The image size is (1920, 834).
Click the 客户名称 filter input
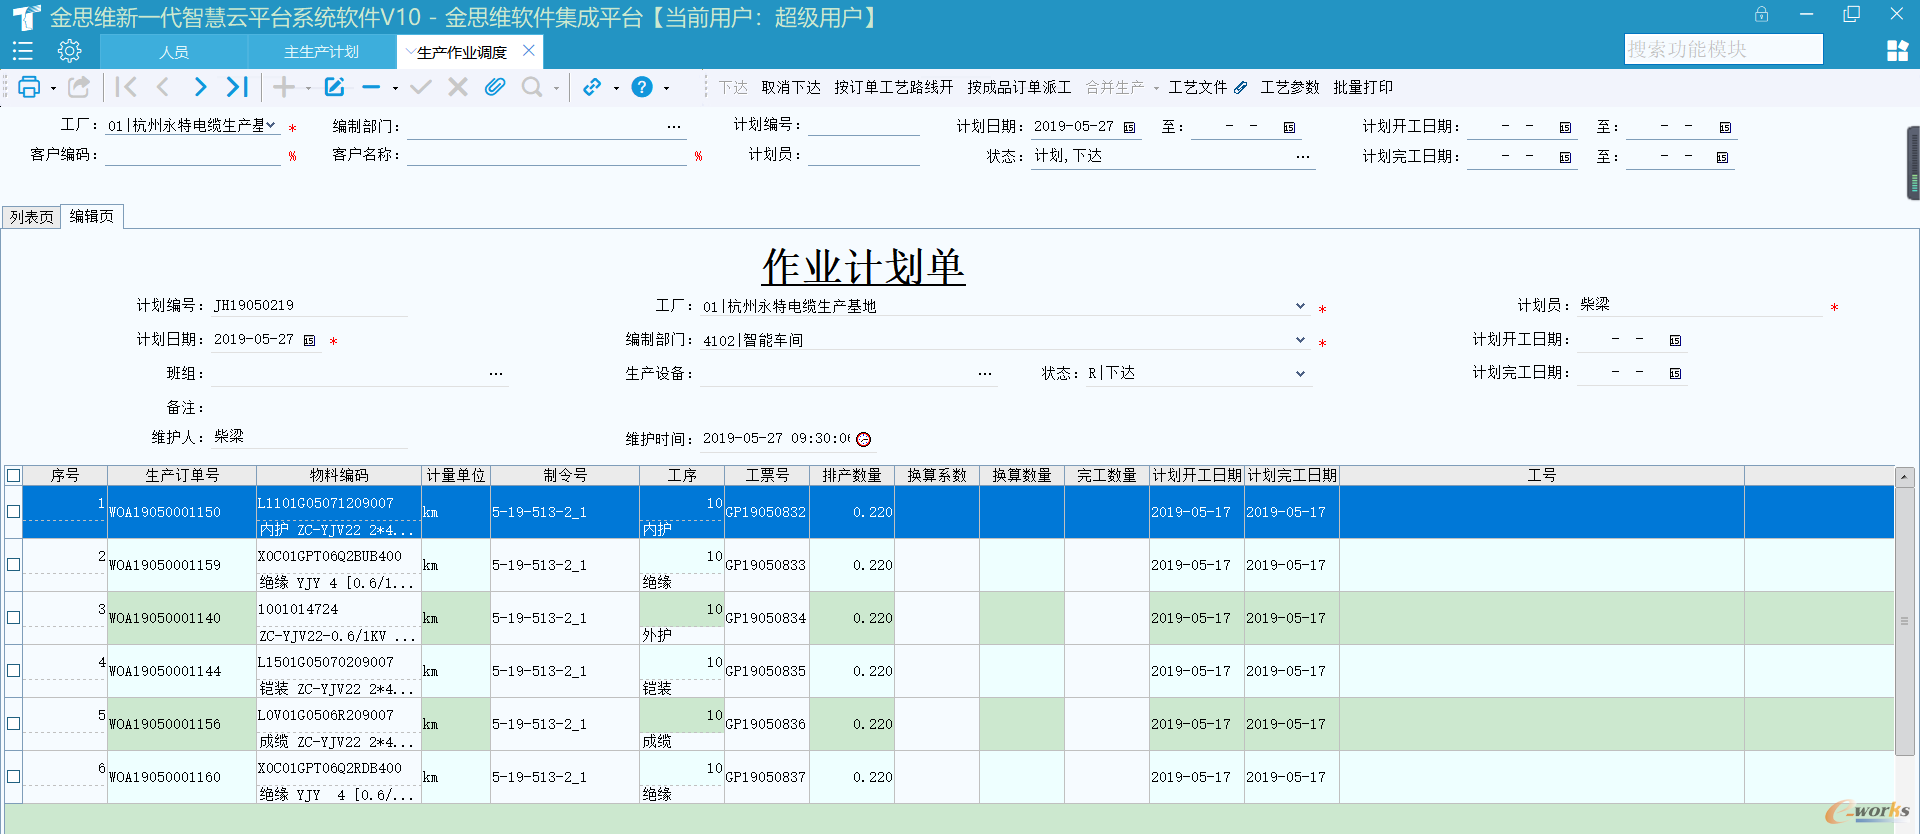(546, 155)
